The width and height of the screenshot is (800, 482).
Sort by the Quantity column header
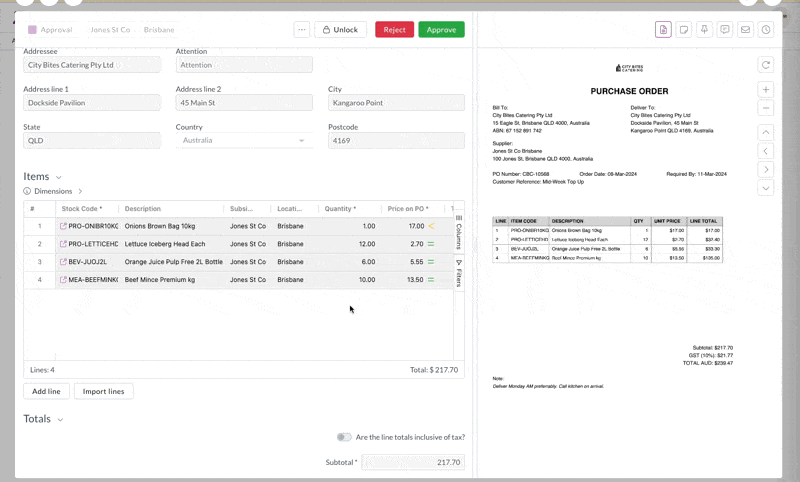pyautogui.click(x=340, y=209)
